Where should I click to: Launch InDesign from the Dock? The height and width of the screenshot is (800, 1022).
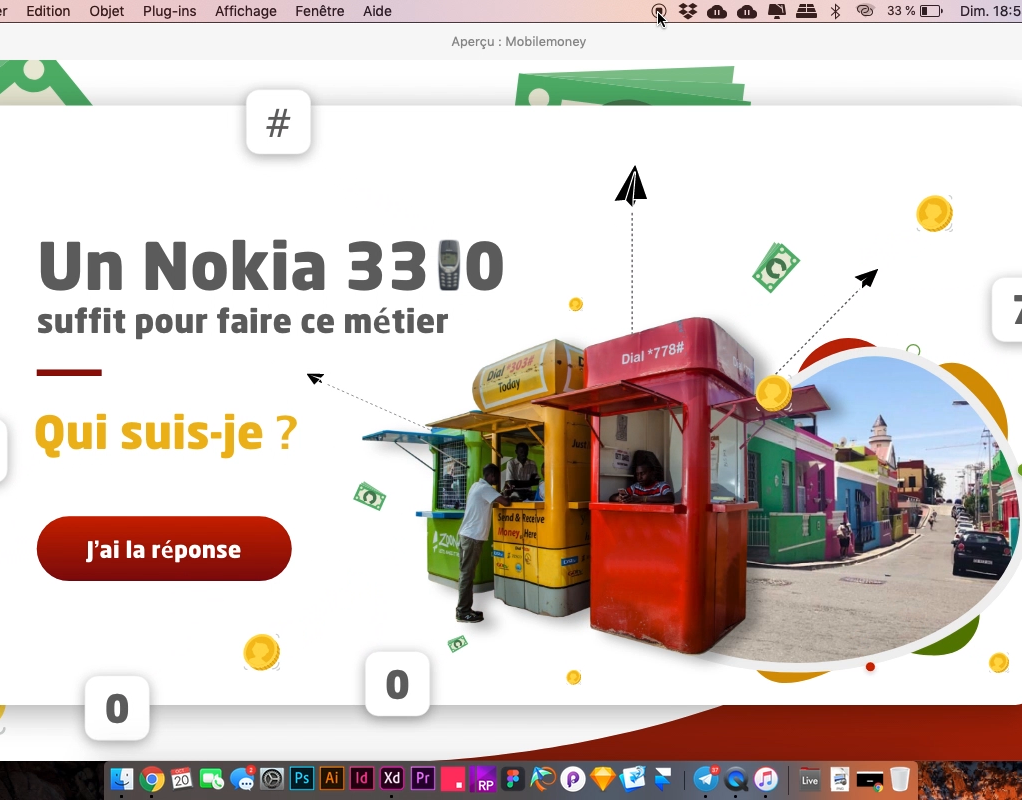[362, 778]
